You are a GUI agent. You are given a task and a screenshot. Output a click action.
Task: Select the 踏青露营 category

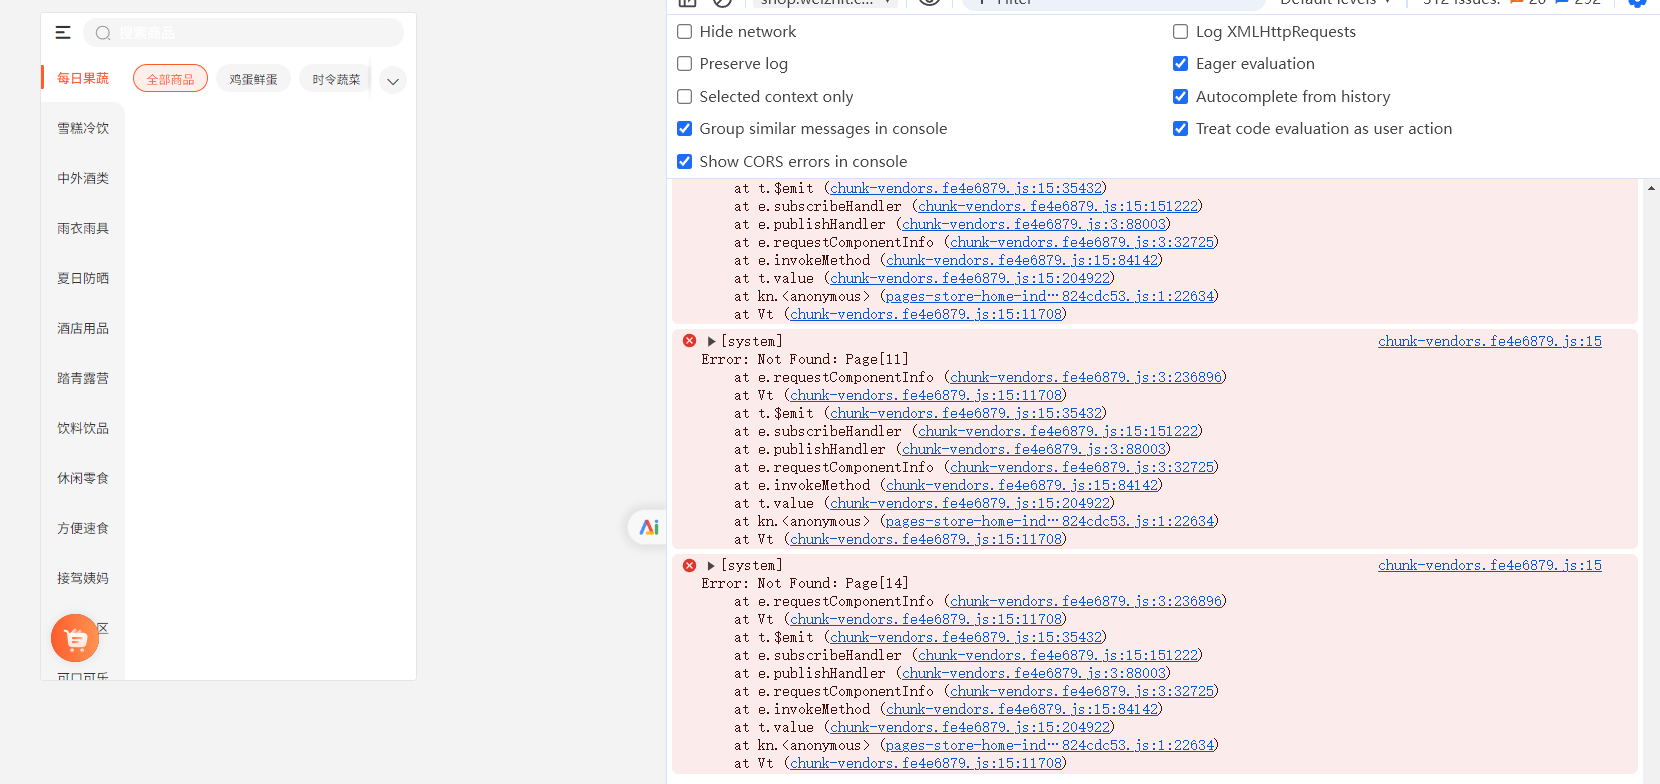coord(83,378)
